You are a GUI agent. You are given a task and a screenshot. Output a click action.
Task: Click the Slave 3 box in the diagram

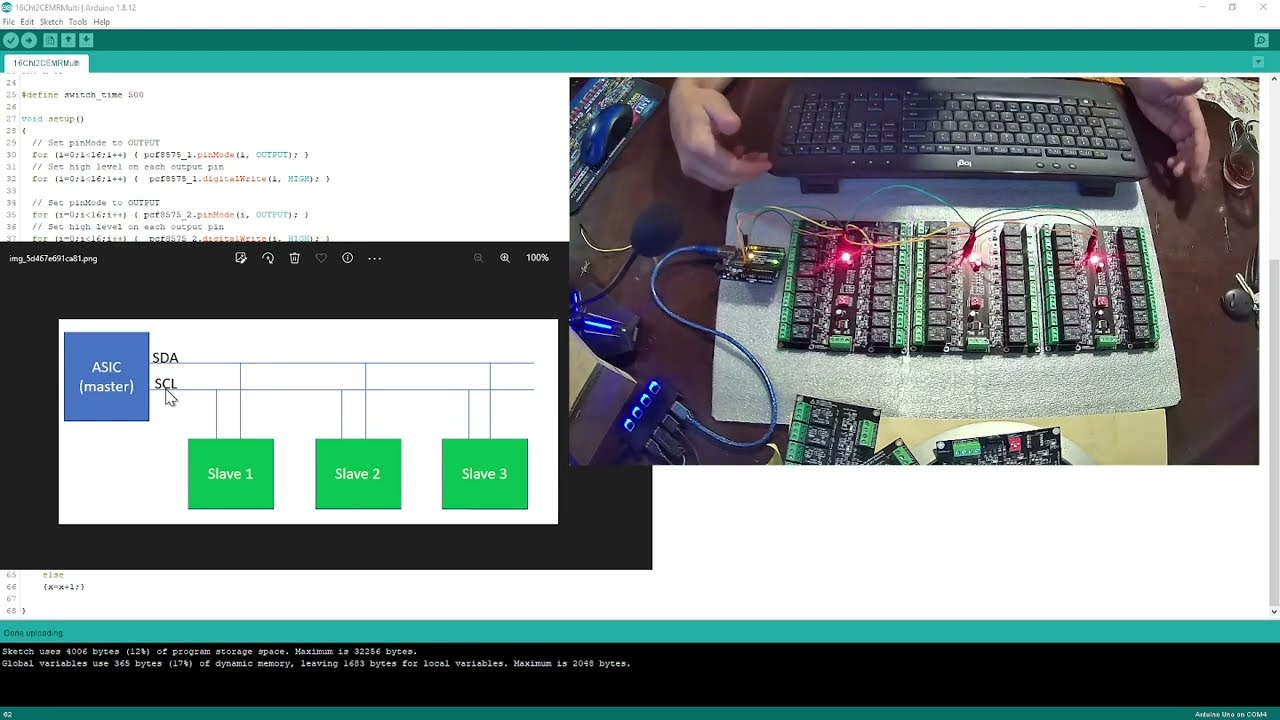pos(485,474)
